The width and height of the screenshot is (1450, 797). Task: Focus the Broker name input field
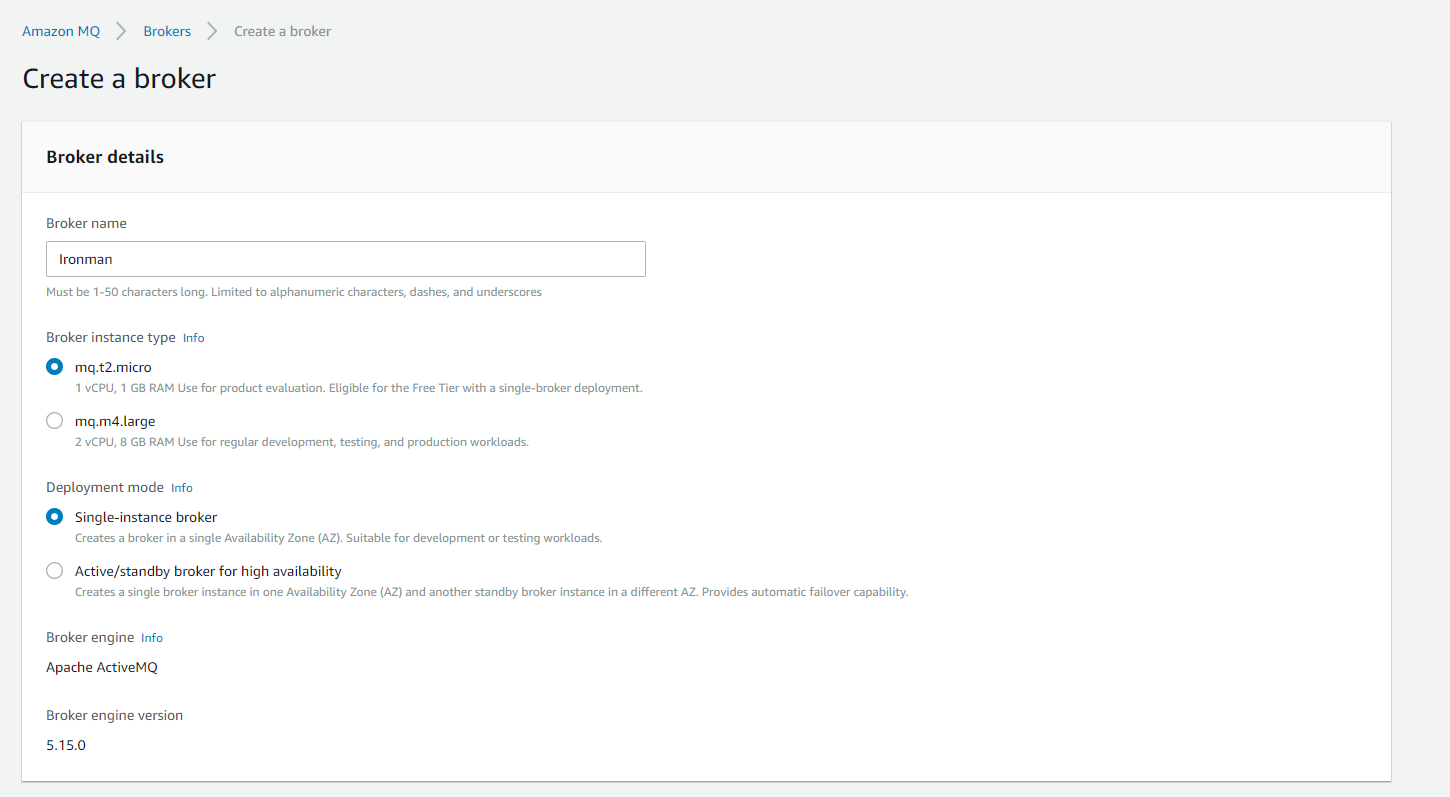tap(346, 259)
